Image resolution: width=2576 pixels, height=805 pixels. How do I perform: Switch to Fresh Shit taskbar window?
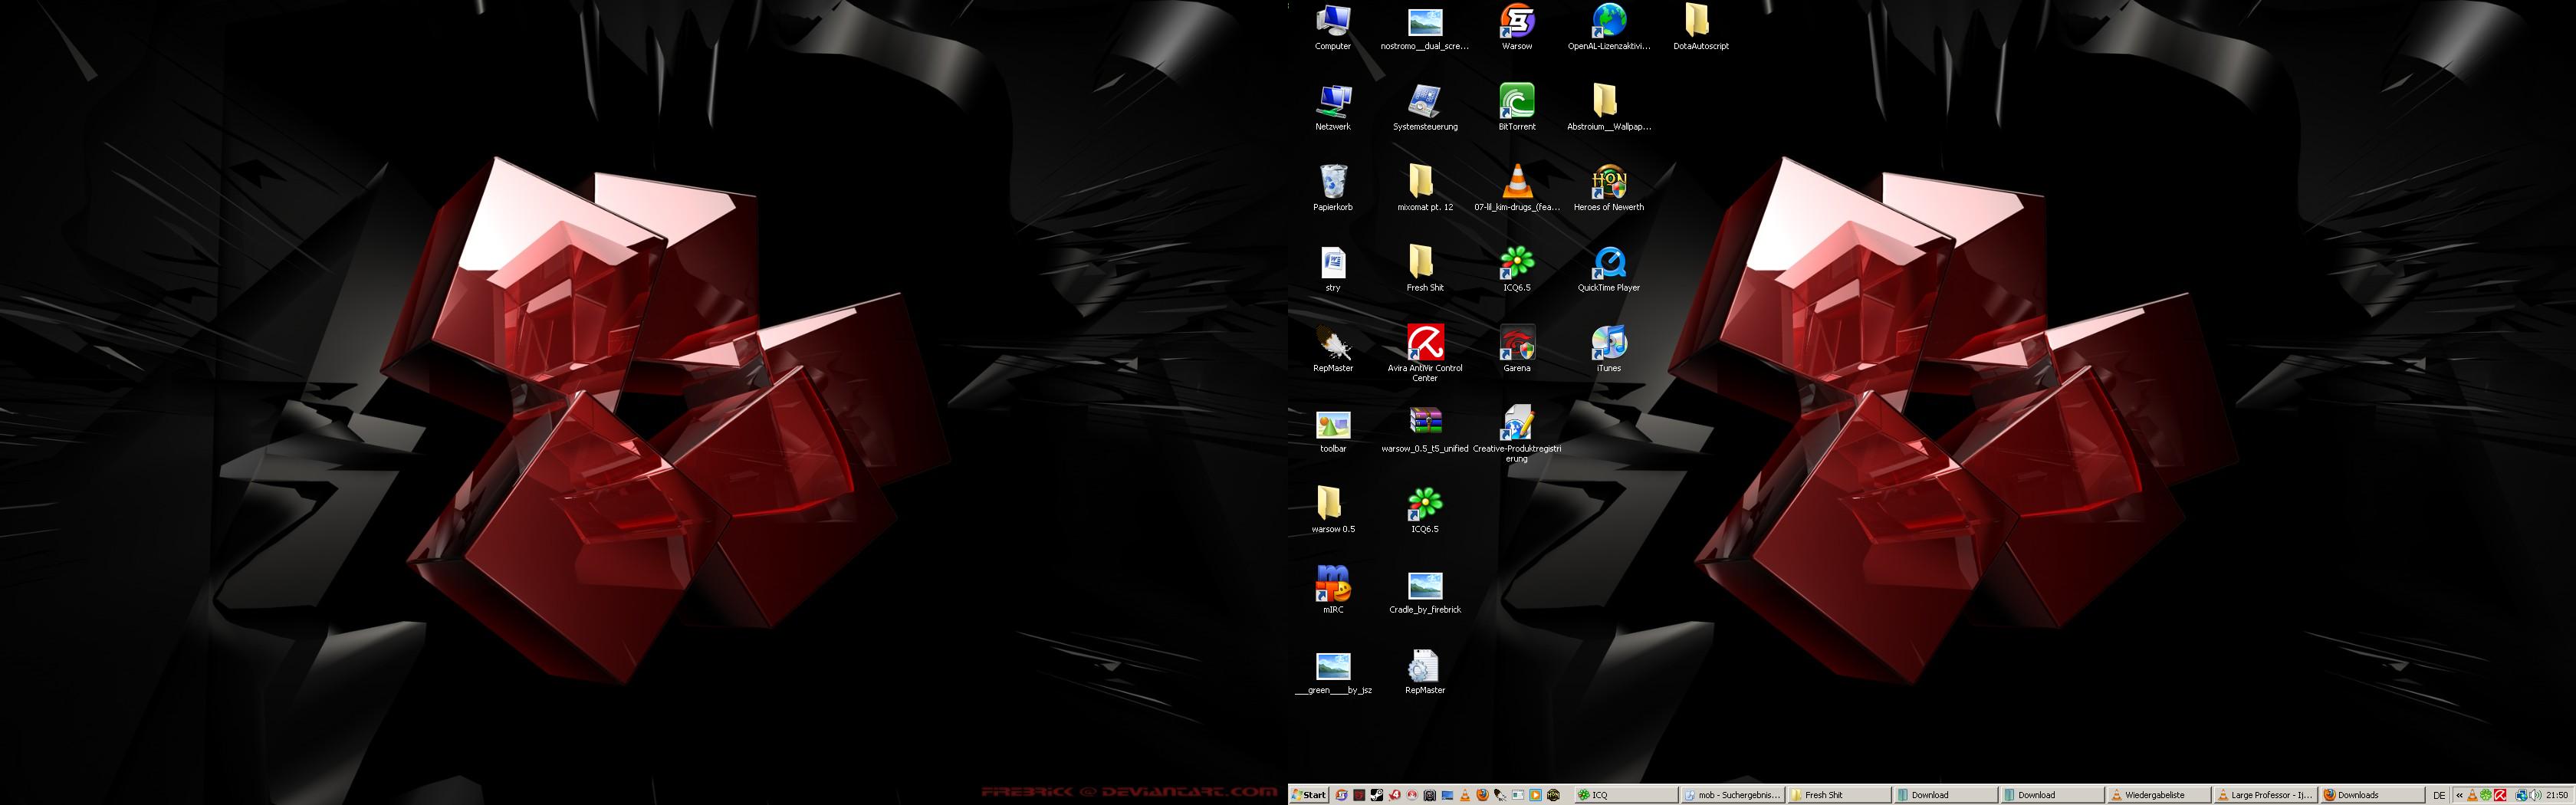click(1839, 795)
